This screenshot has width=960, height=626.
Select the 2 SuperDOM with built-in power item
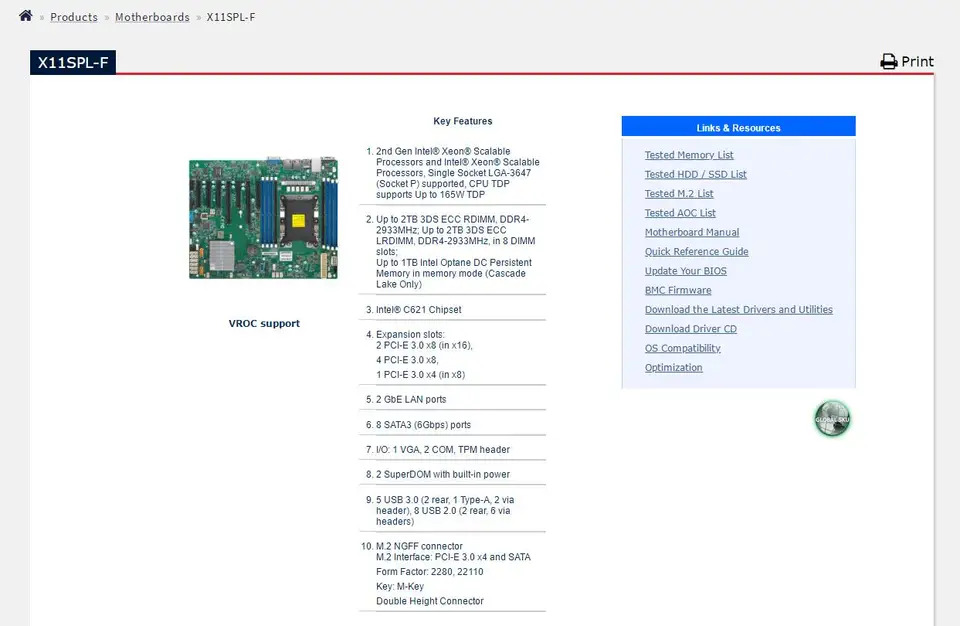tap(443, 475)
